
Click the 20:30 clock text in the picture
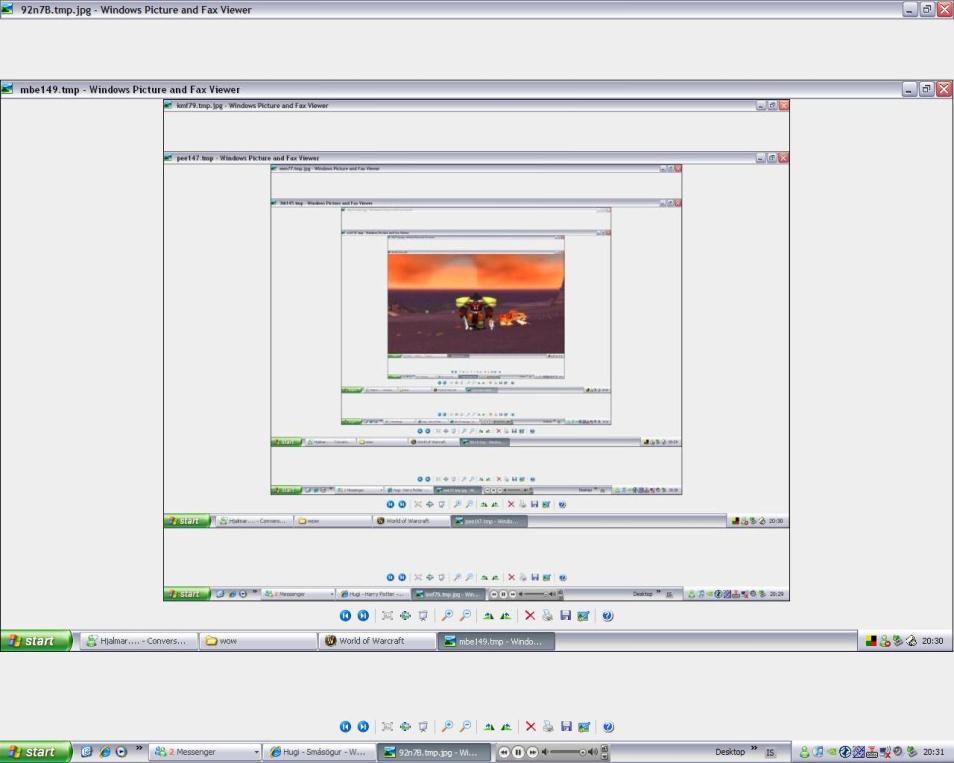[x=932, y=641]
